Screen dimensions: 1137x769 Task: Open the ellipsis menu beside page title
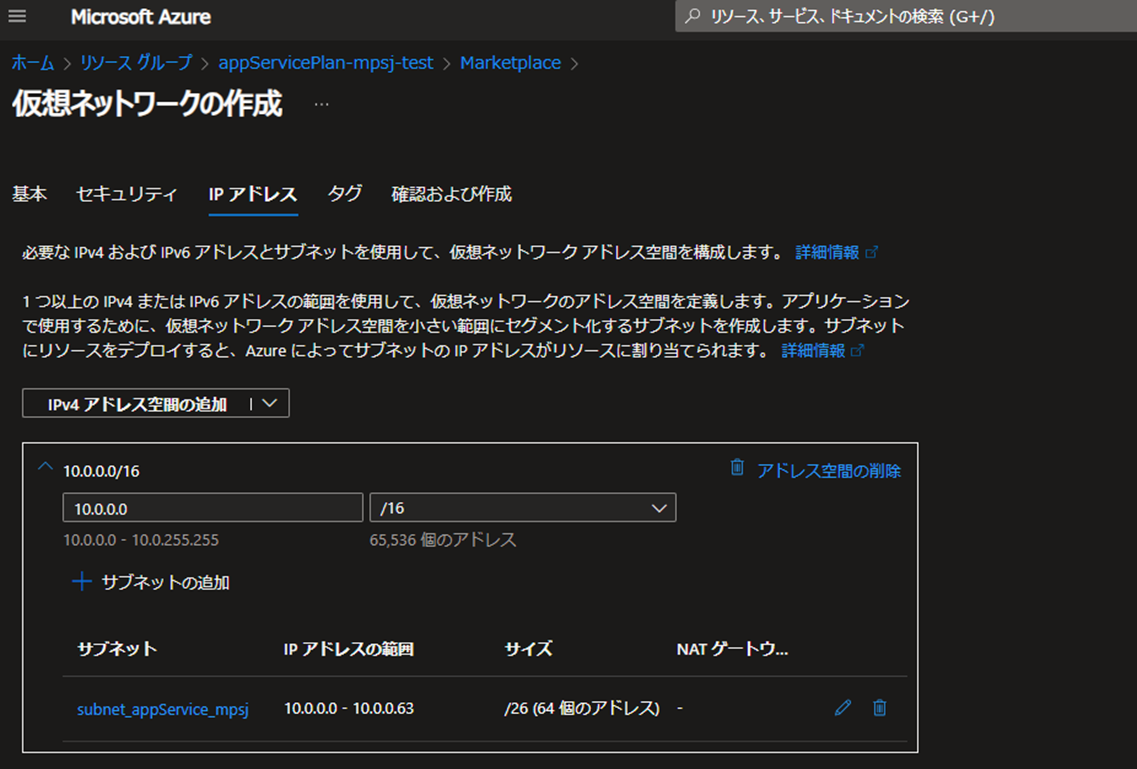pyautogui.click(x=321, y=104)
